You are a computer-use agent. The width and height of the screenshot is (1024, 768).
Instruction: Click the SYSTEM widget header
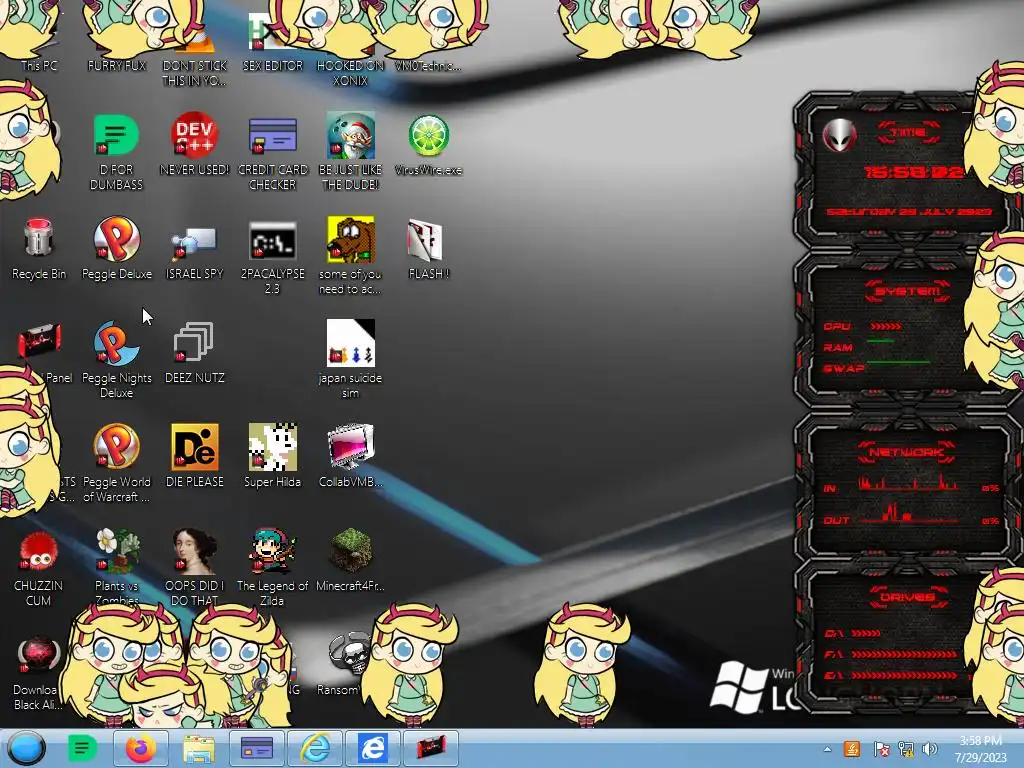pyautogui.click(x=908, y=291)
